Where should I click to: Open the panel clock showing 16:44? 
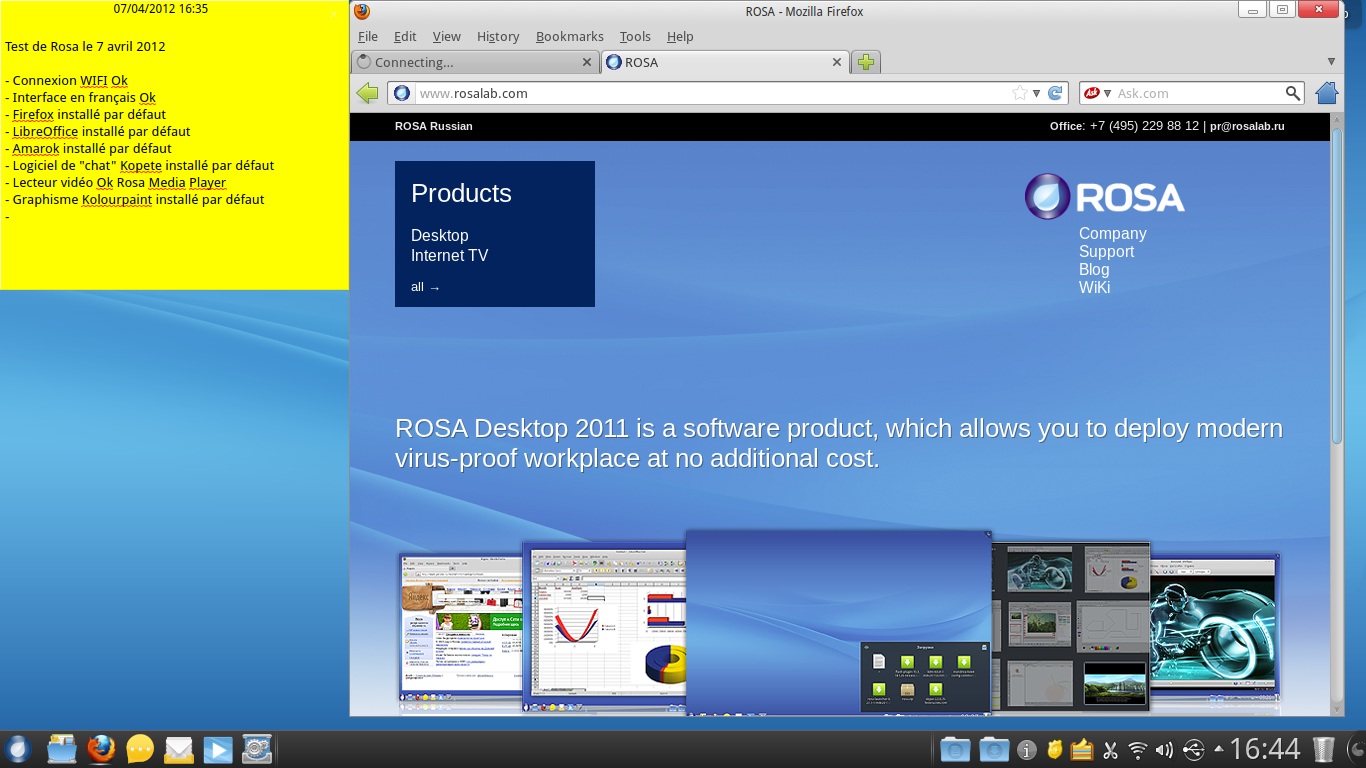[1264, 749]
